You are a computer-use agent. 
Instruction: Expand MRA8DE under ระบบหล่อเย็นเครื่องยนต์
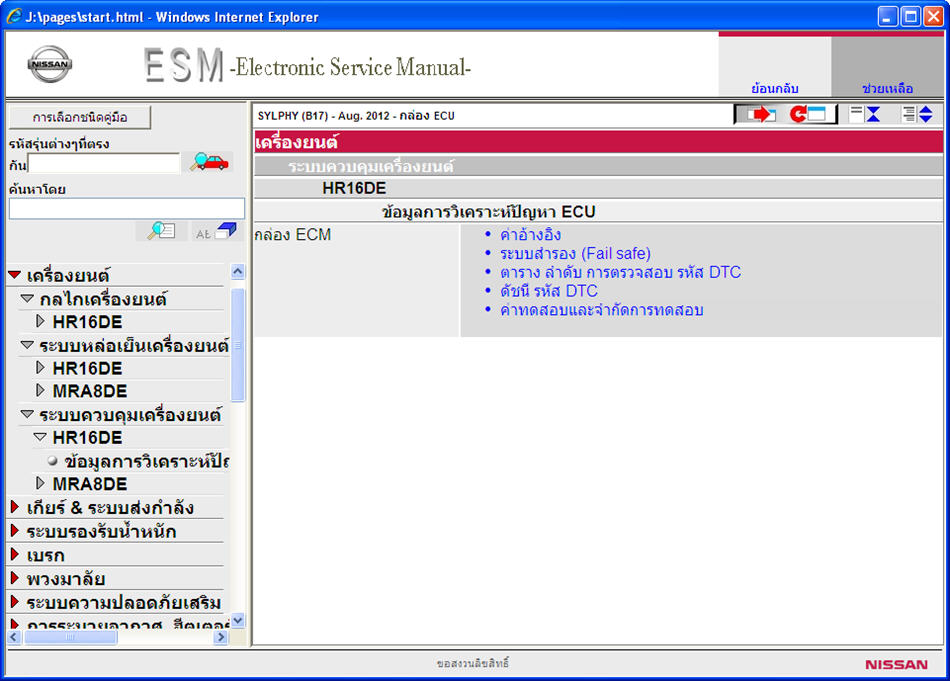pos(41,391)
